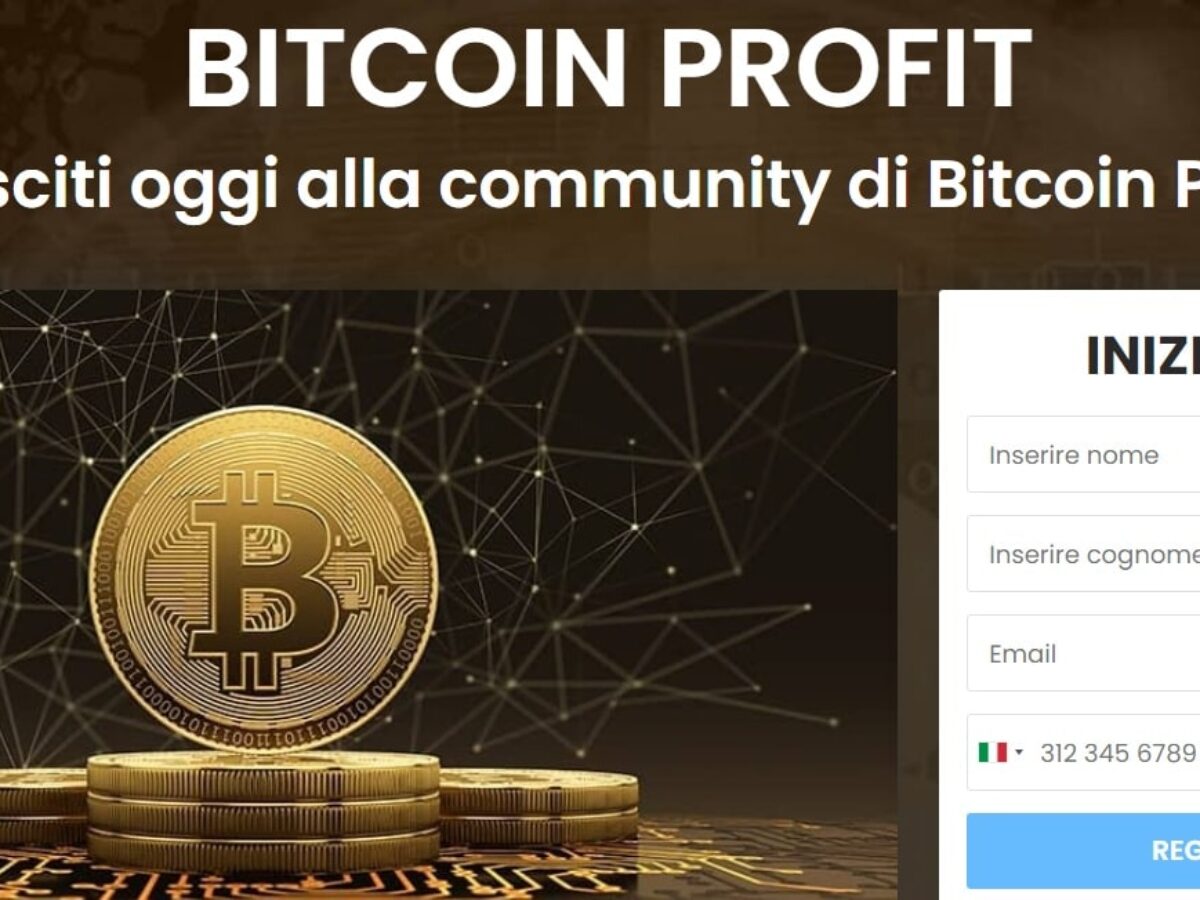Open the country code dropdown arrow
The width and height of the screenshot is (1200, 900).
(1019, 752)
